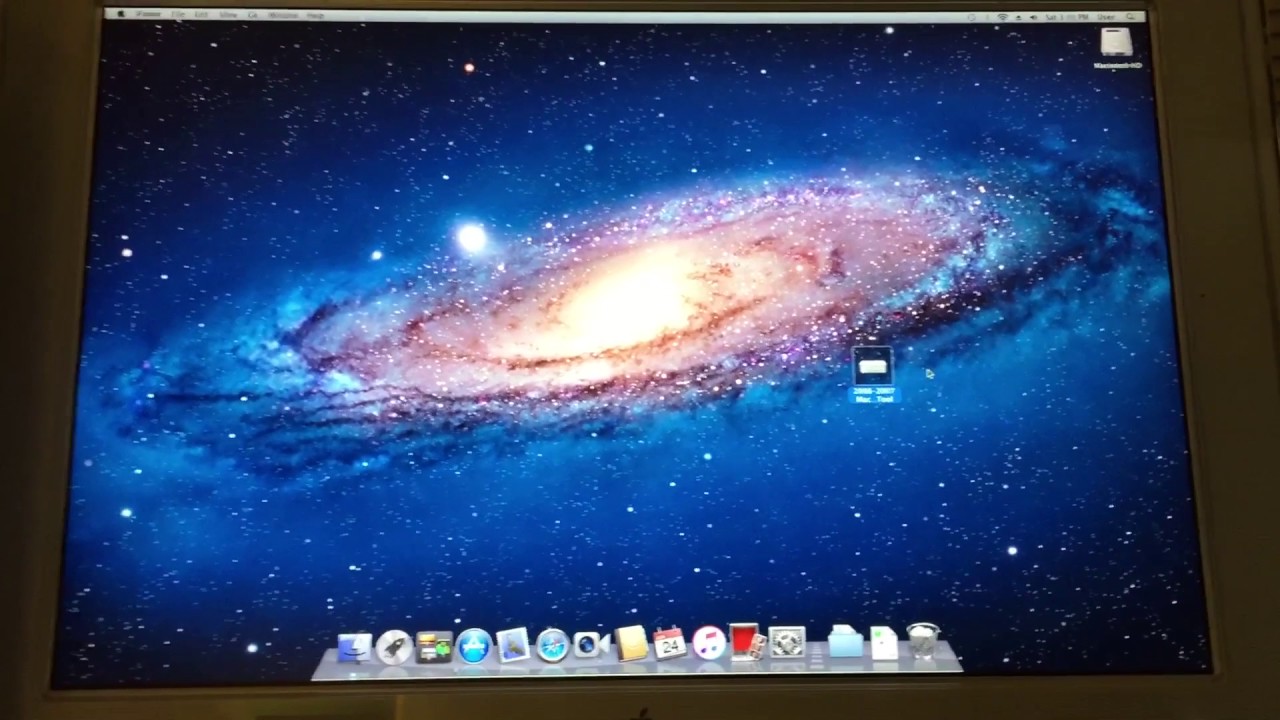Open the blue folder stack in Dock
Screen dimensions: 1280x720
(845, 641)
